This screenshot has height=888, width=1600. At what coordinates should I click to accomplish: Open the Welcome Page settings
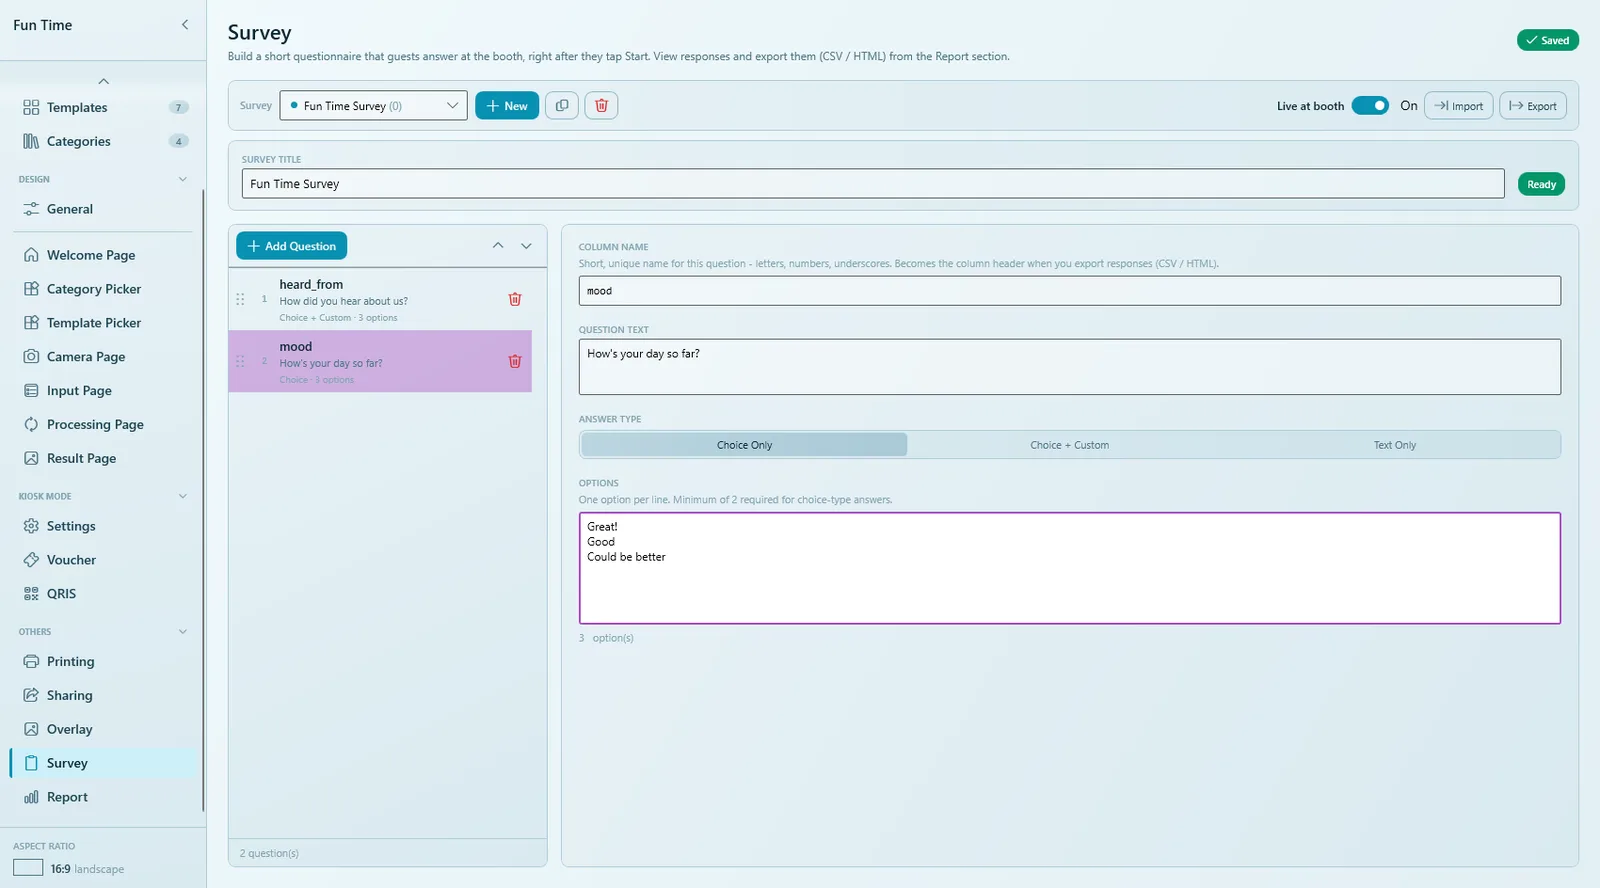click(104, 255)
